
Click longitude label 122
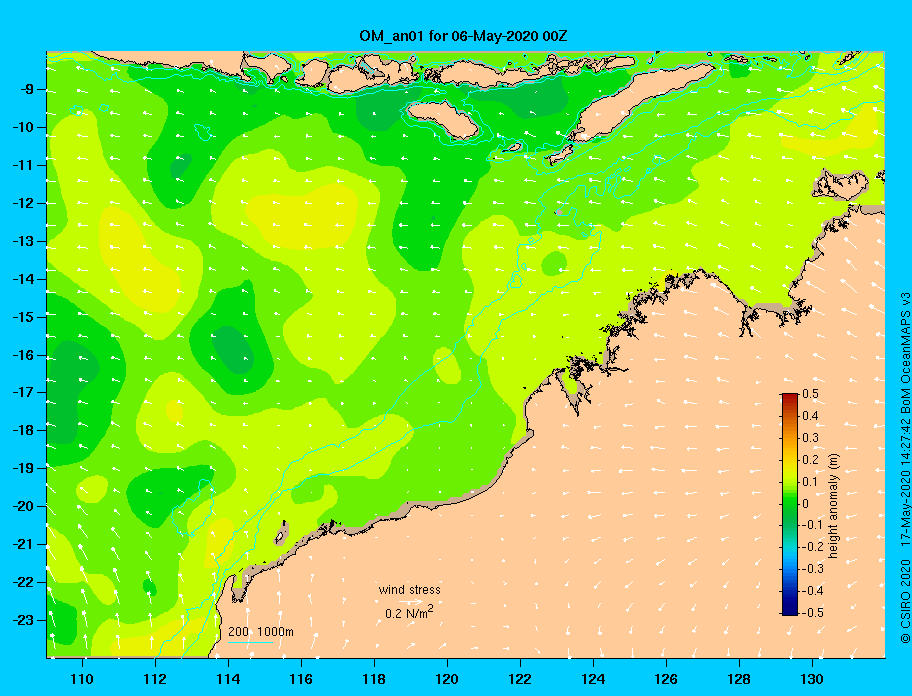pos(520,679)
